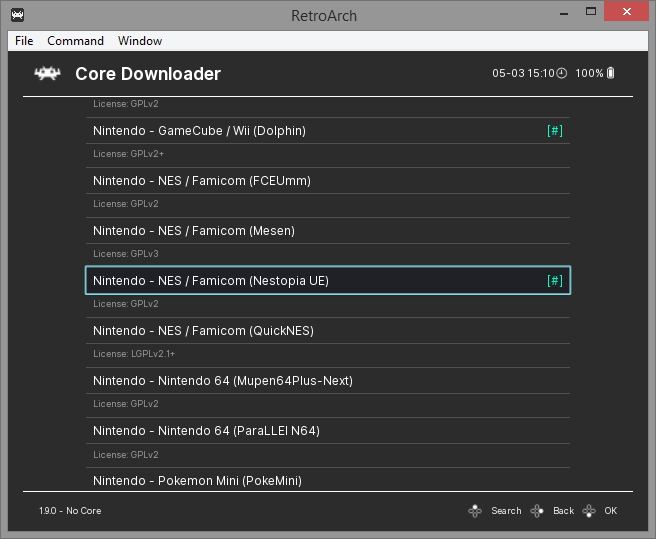The height and width of the screenshot is (539, 656).
Task: Click the RetroArch window title bar icon
Action: pos(17,15)
